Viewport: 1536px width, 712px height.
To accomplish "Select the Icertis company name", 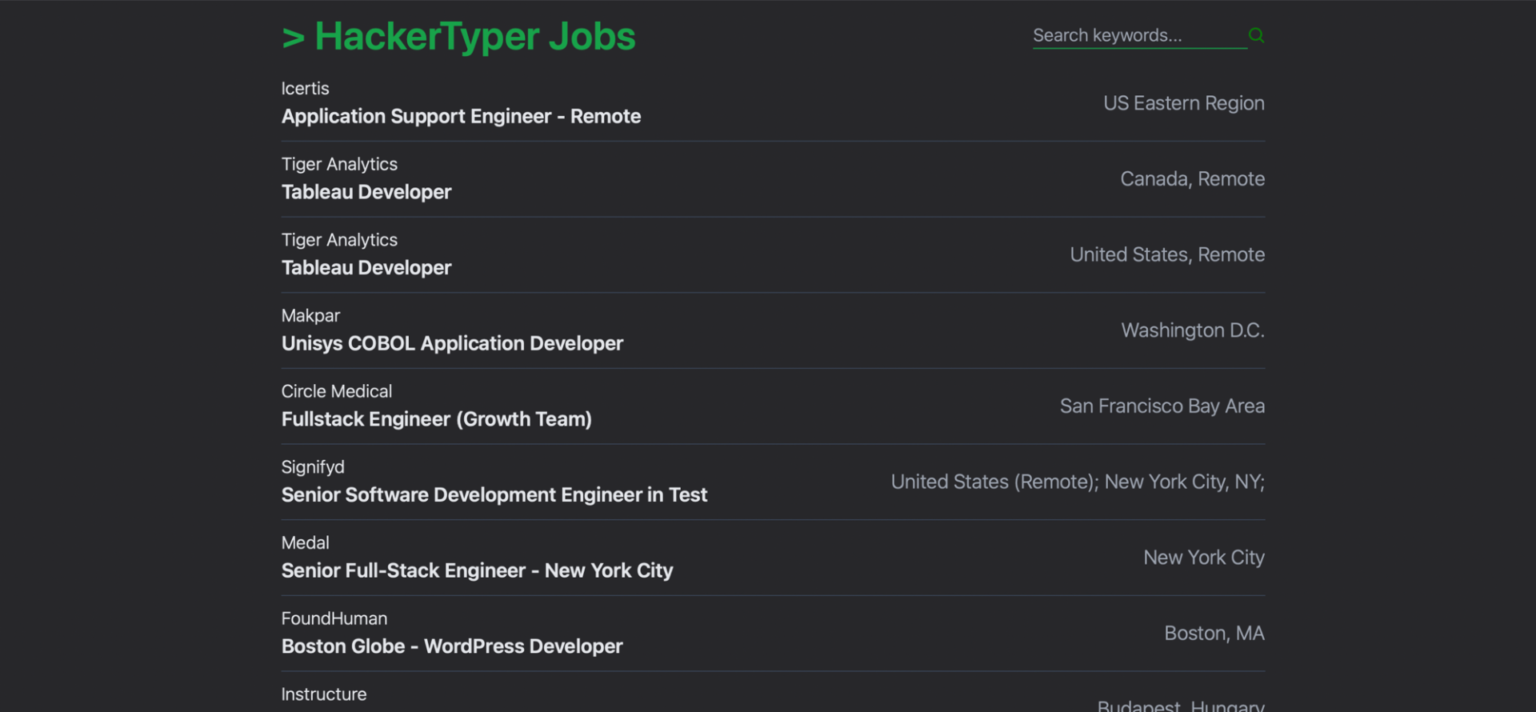I will tap(305, 89).
